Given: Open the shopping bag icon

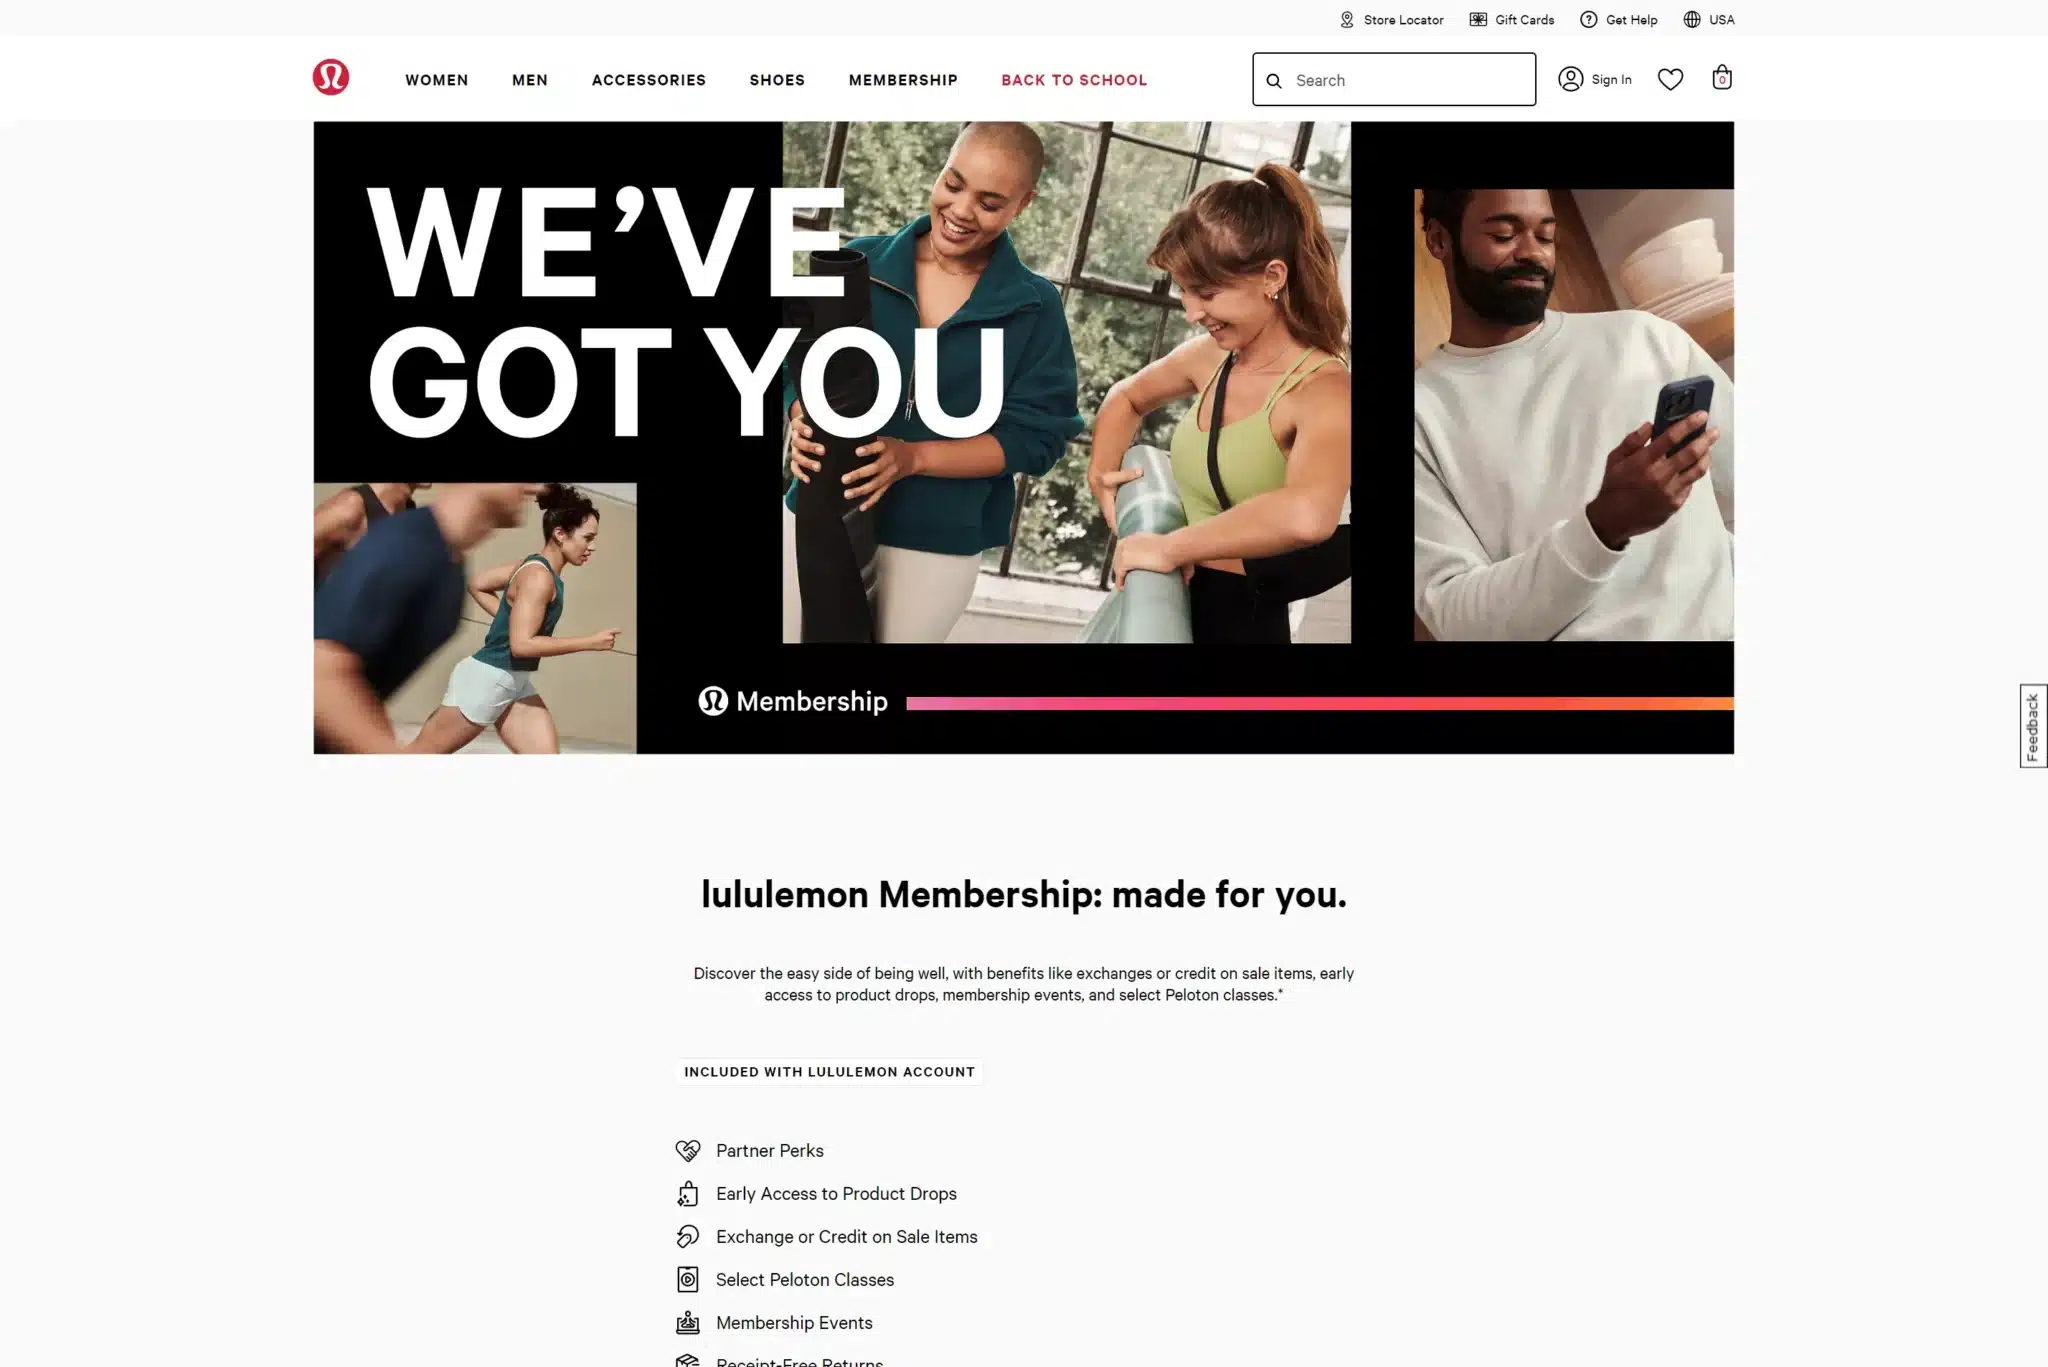Looking at the screenshot, I should point(1721,77).
